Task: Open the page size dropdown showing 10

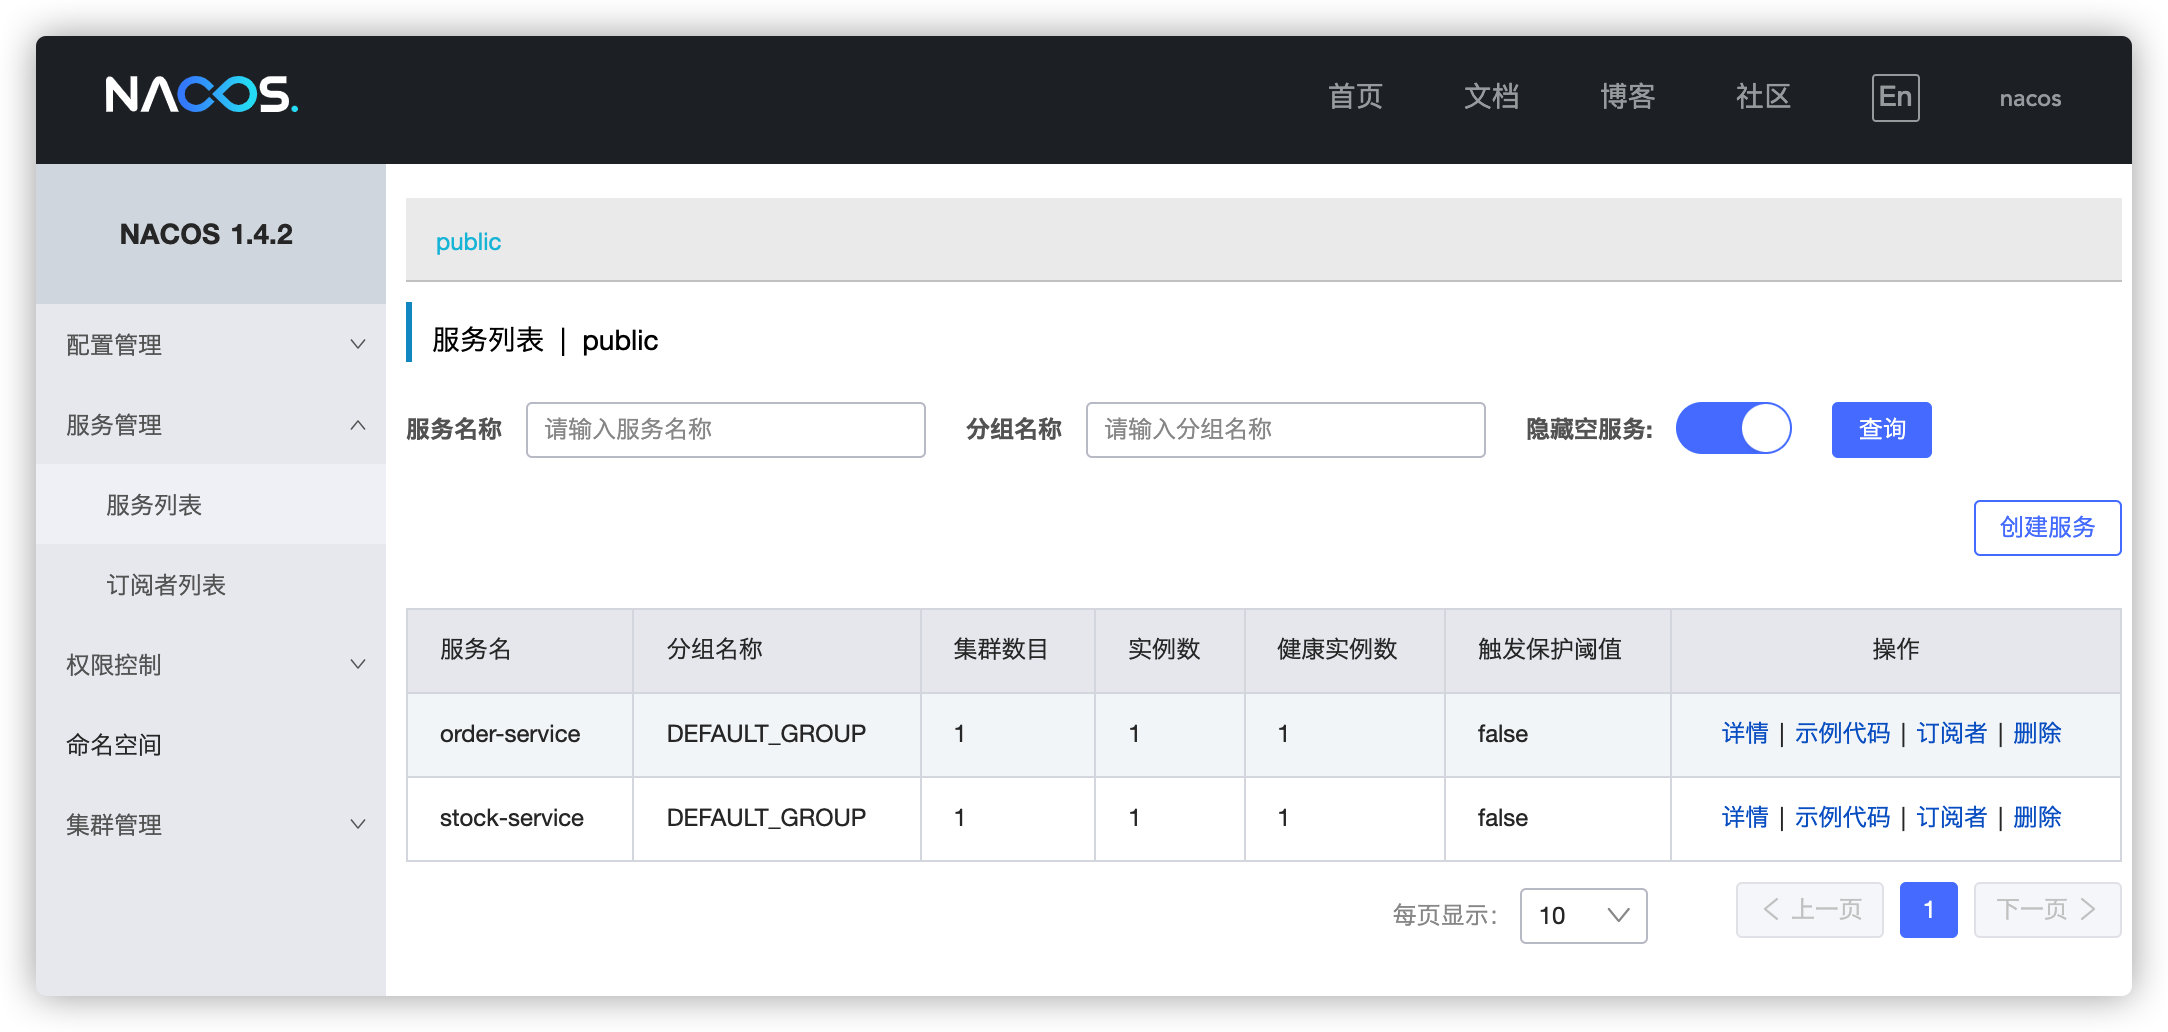Action: [1583, 915]
